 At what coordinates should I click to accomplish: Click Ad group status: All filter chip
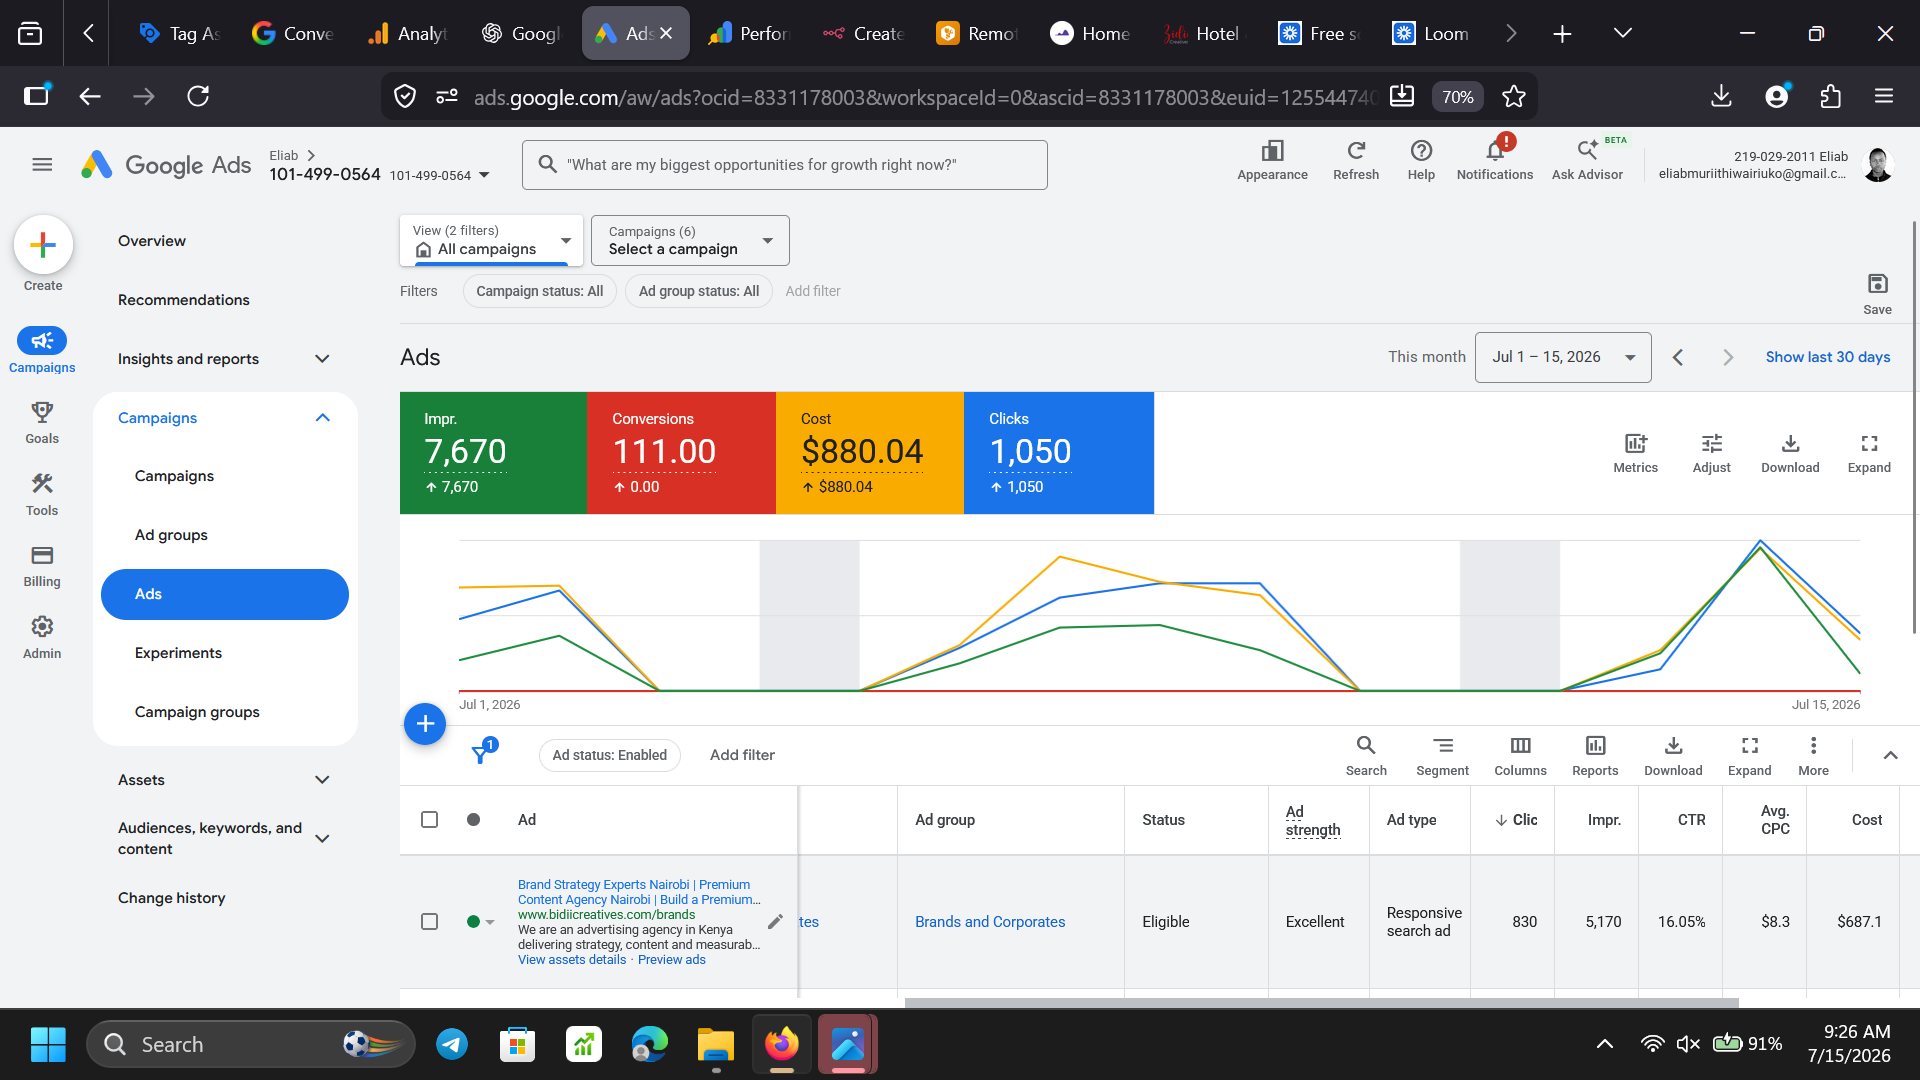[699, 291]
